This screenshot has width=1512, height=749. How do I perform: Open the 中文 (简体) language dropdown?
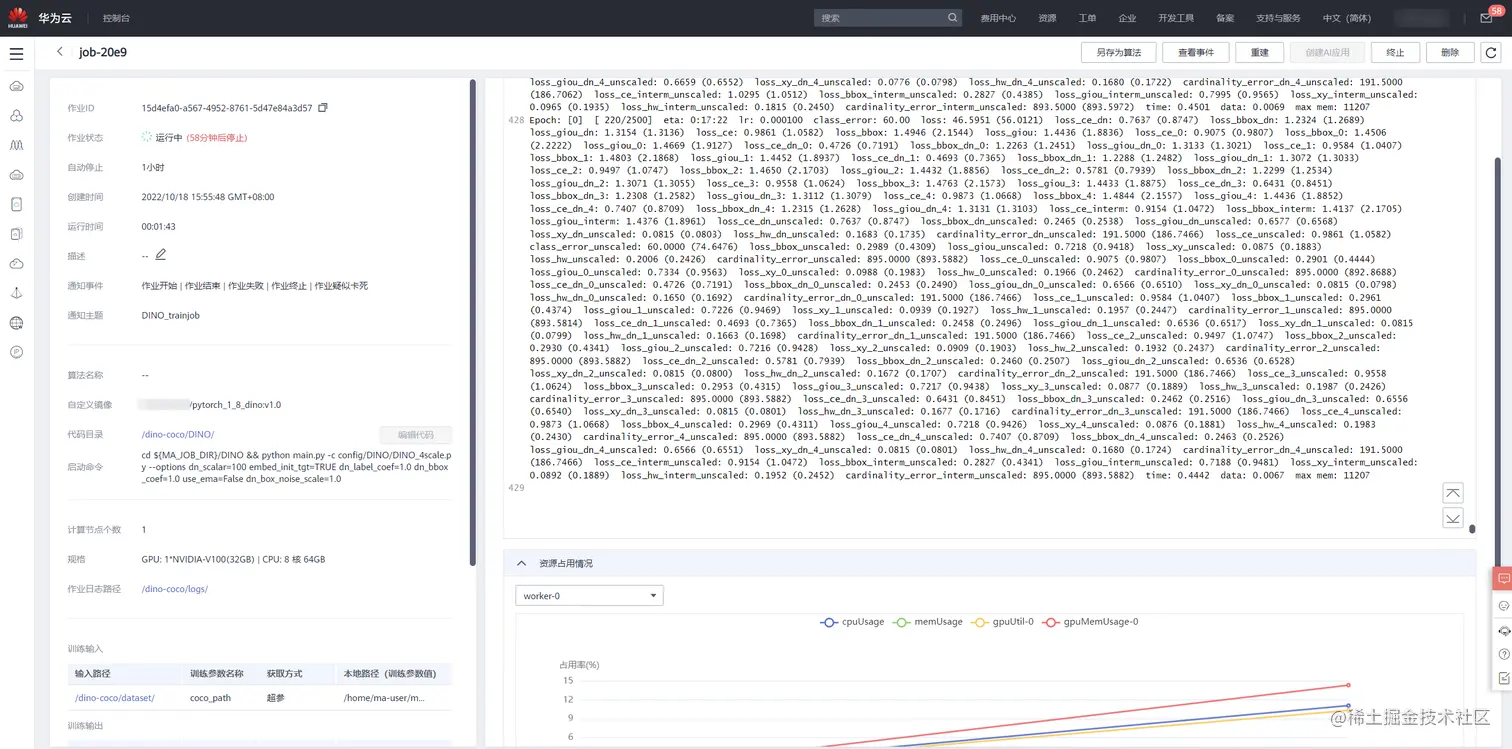coord(1346,18)
